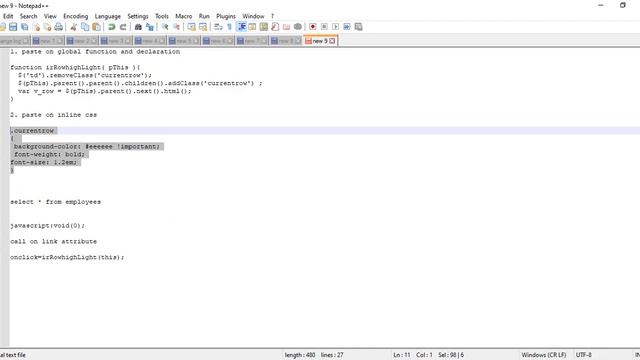Toggle the highlighted Indent Guide icon

click(x=241, y=27)
